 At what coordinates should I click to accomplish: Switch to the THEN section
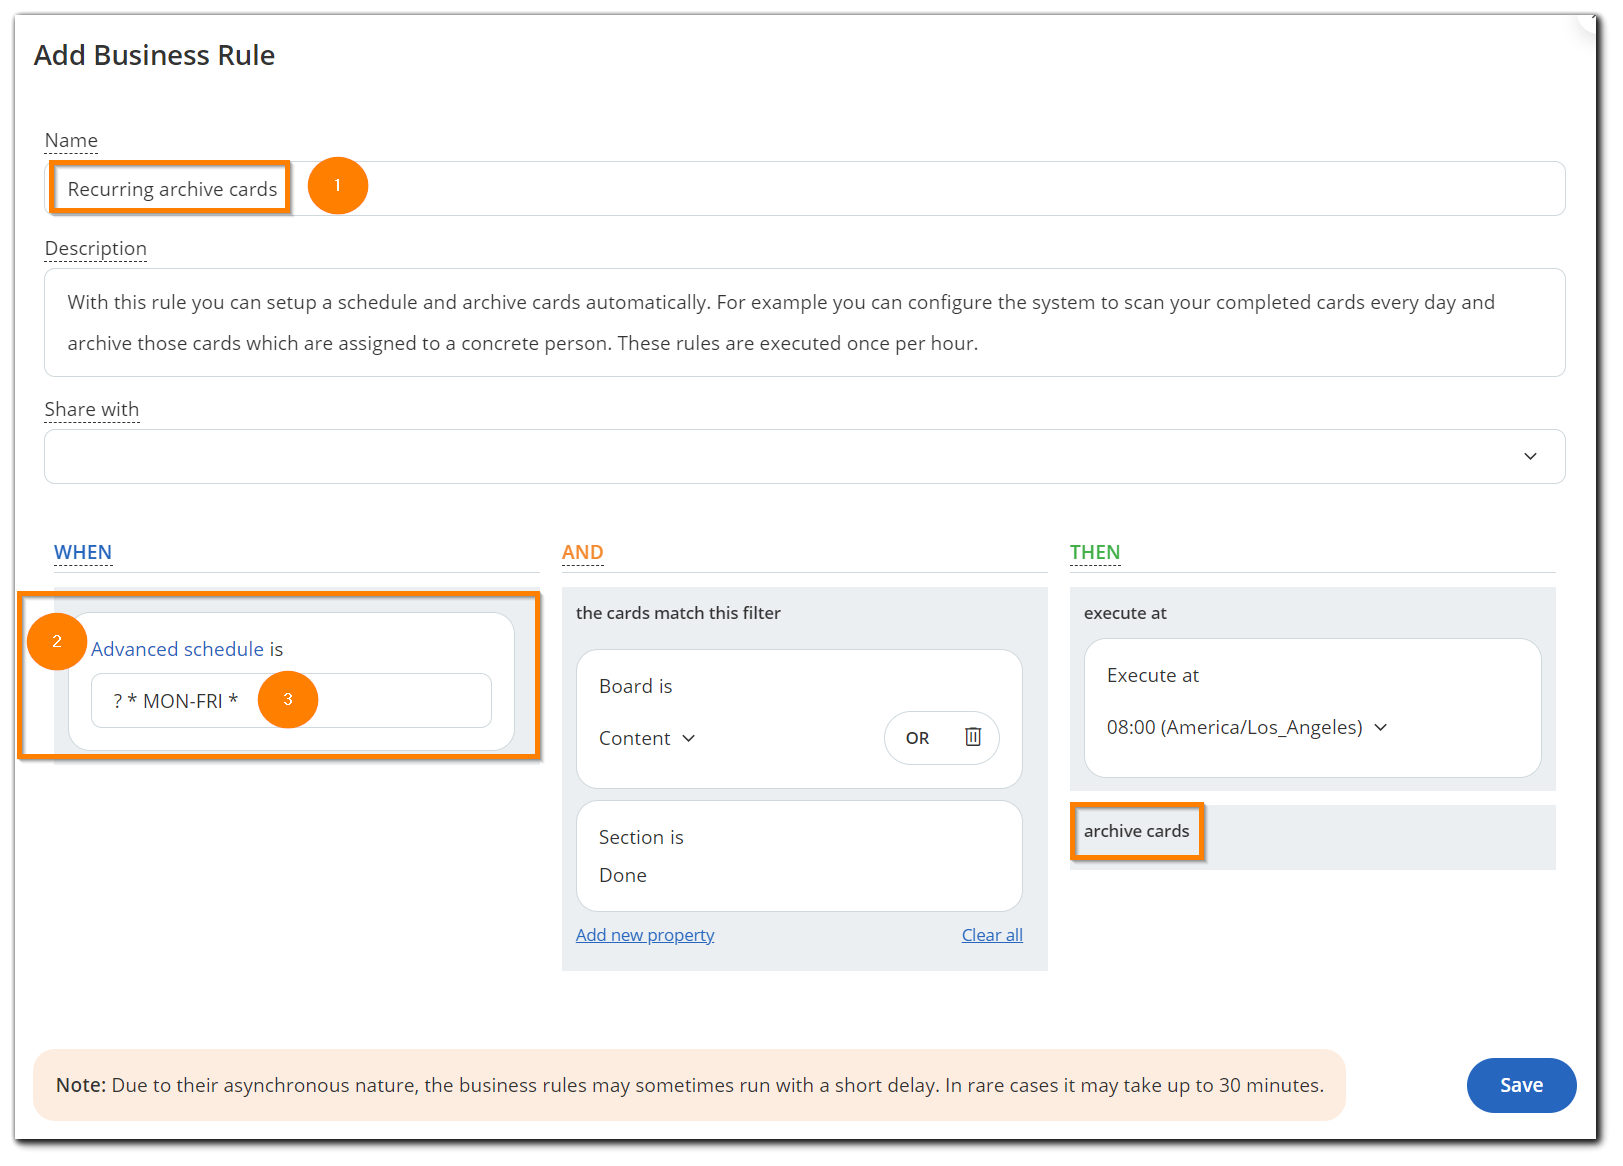1095,551
